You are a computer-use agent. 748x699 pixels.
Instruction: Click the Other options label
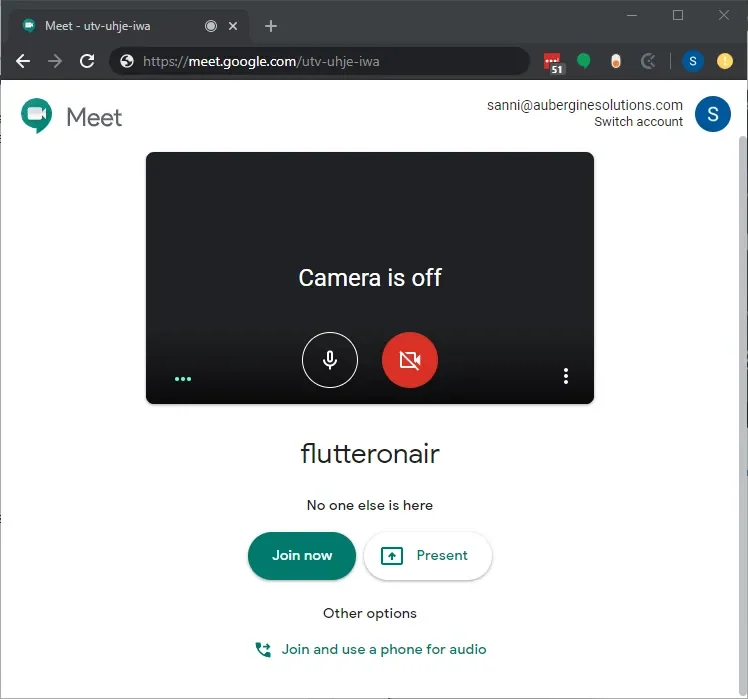pyautogui.click(x=370, y=613)
